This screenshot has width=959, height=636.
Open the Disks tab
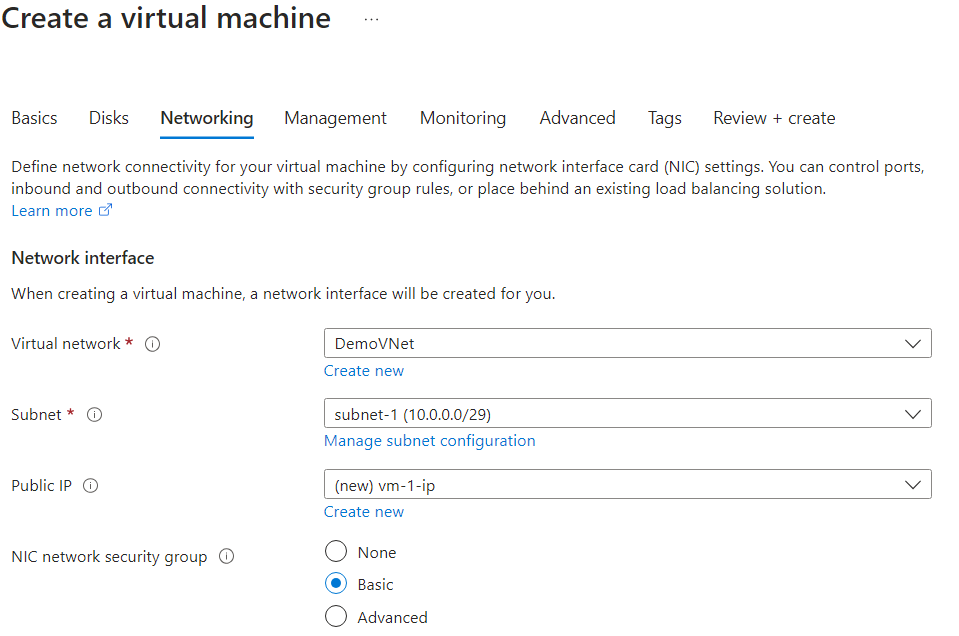(108, 118)
